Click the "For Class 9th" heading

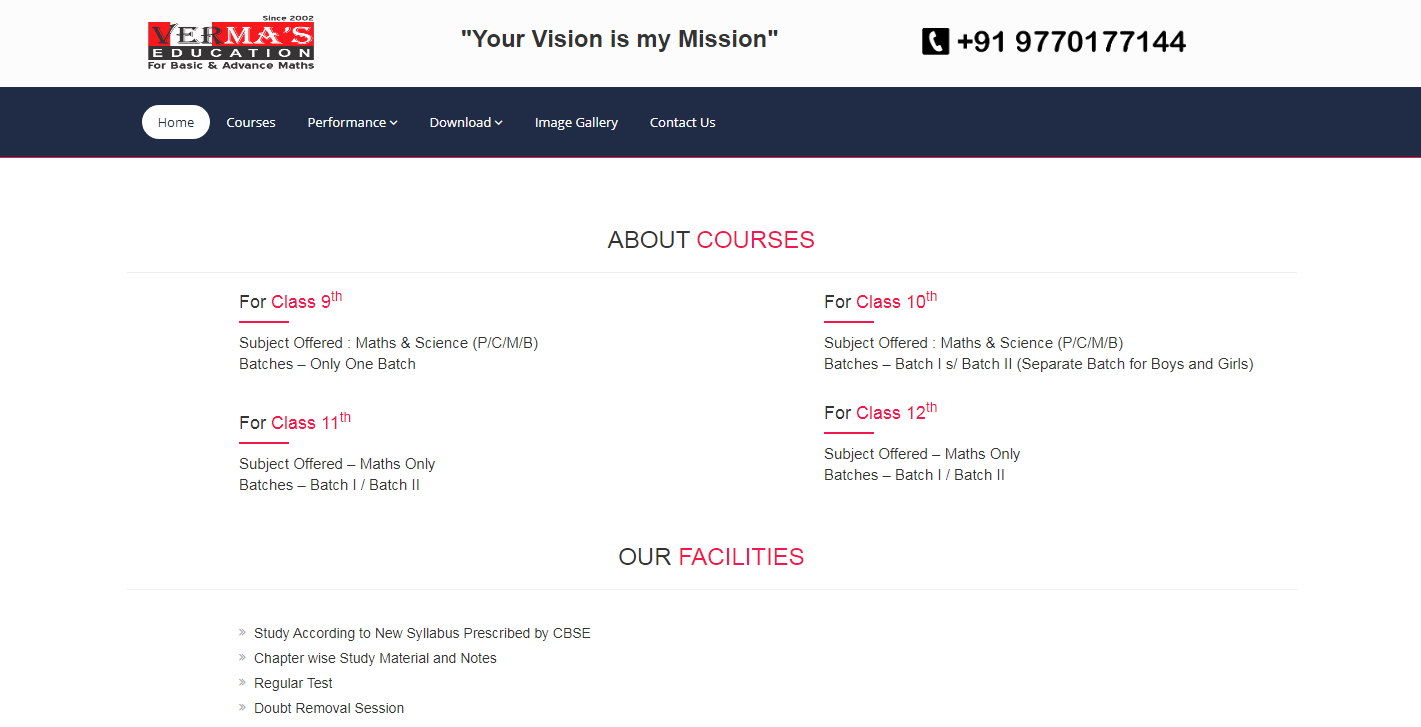coord(290,301)
